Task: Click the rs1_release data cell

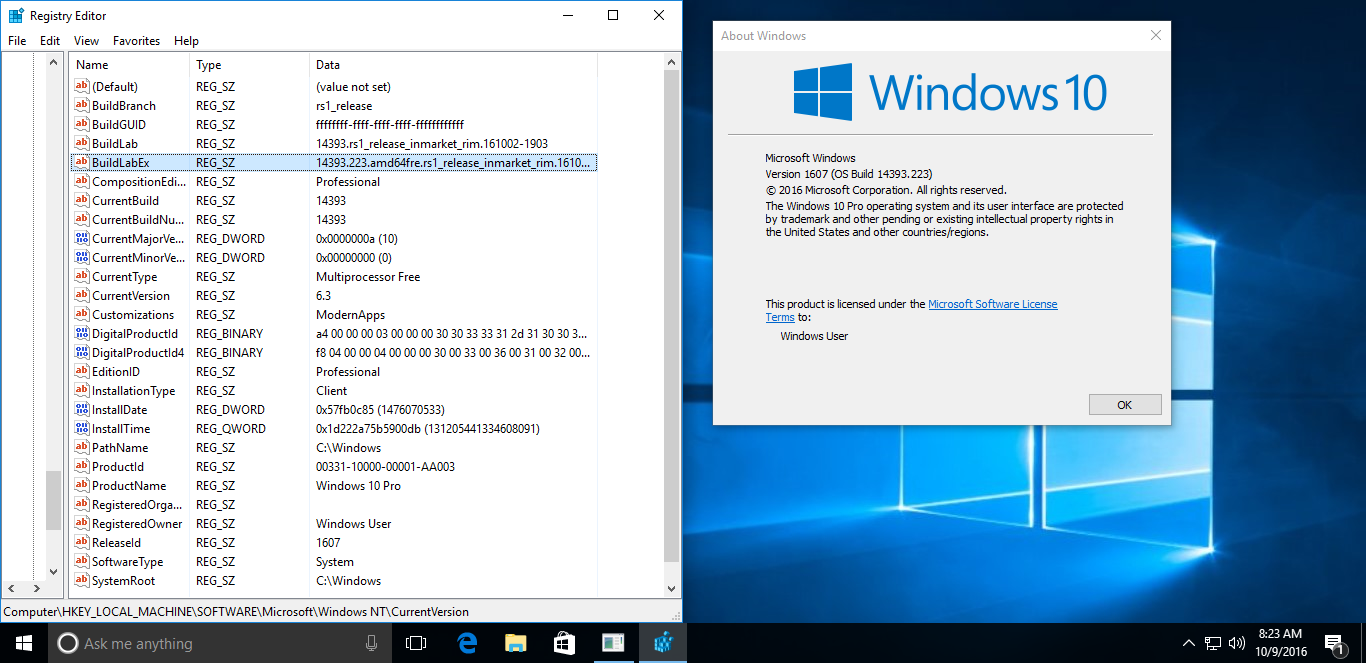Action: point(344,106)
